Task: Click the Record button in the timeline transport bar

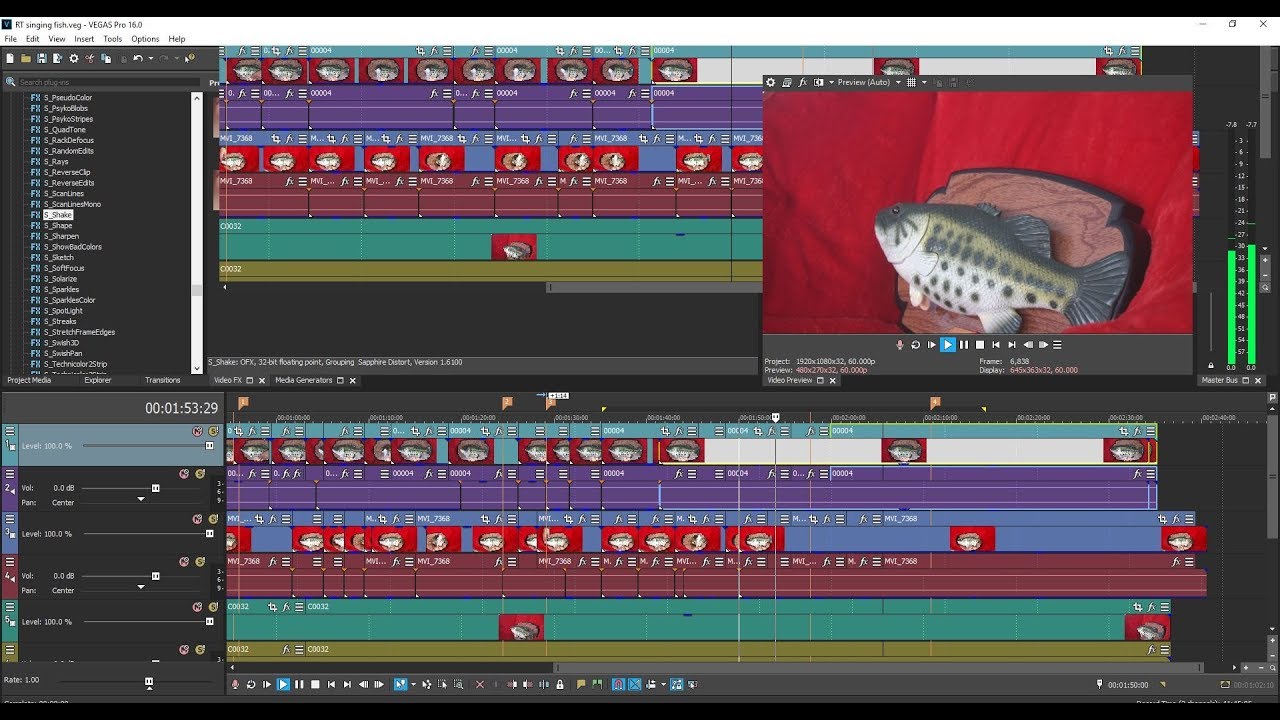Action: point(235,685)
